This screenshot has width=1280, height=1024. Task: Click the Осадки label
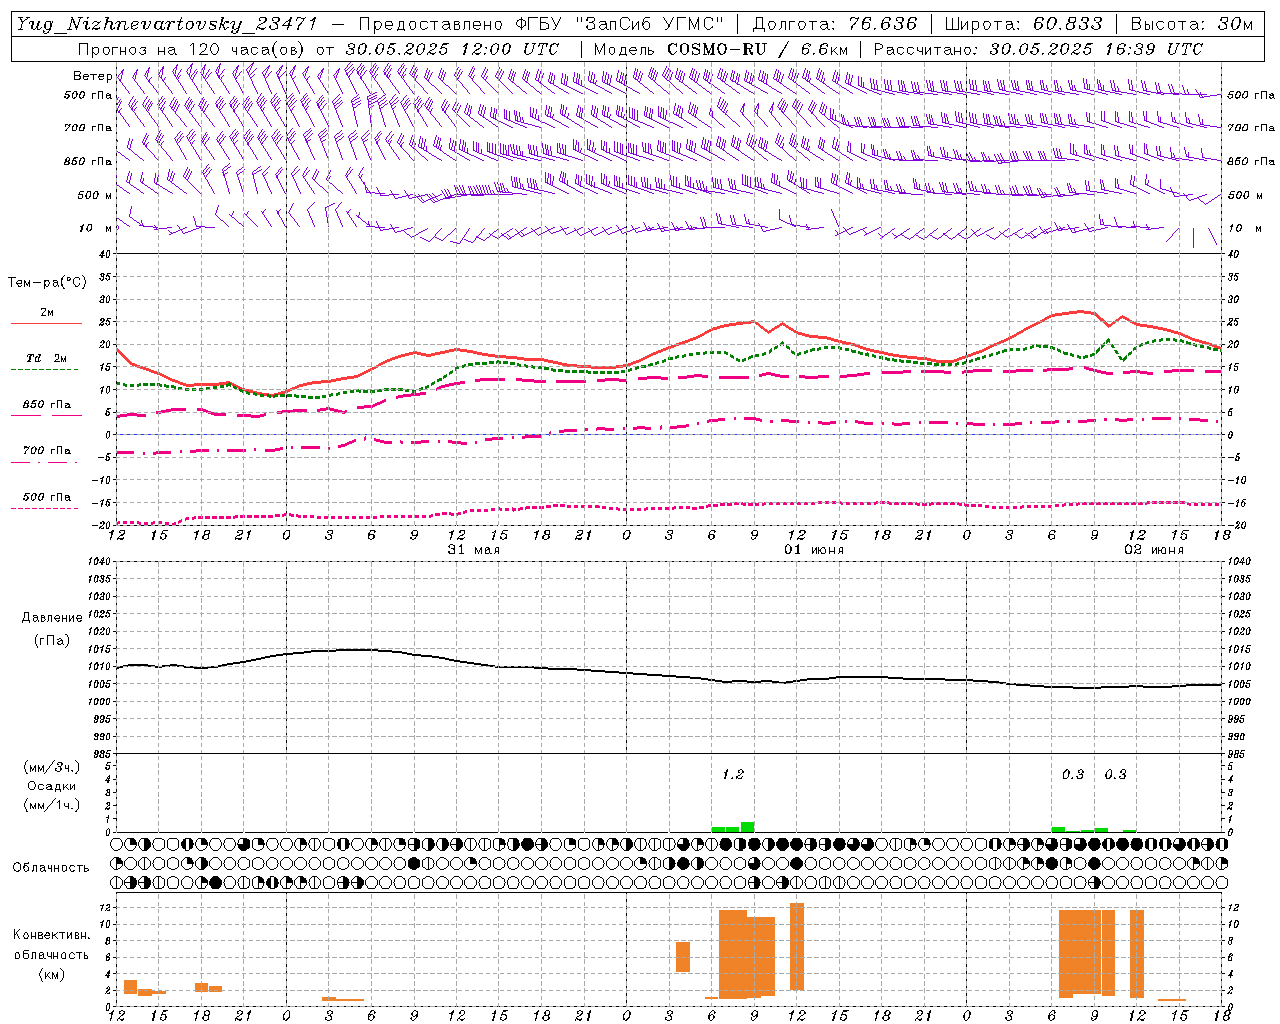52,786
